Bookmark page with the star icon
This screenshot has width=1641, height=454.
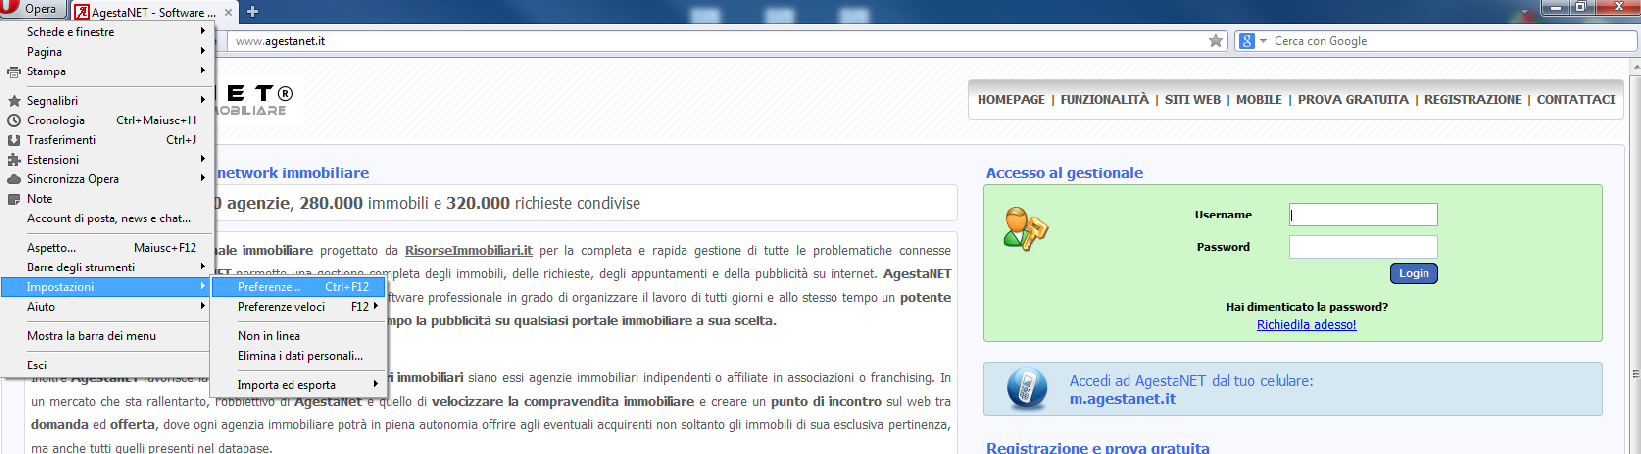pyautogui.click(x=1216, y=41)
